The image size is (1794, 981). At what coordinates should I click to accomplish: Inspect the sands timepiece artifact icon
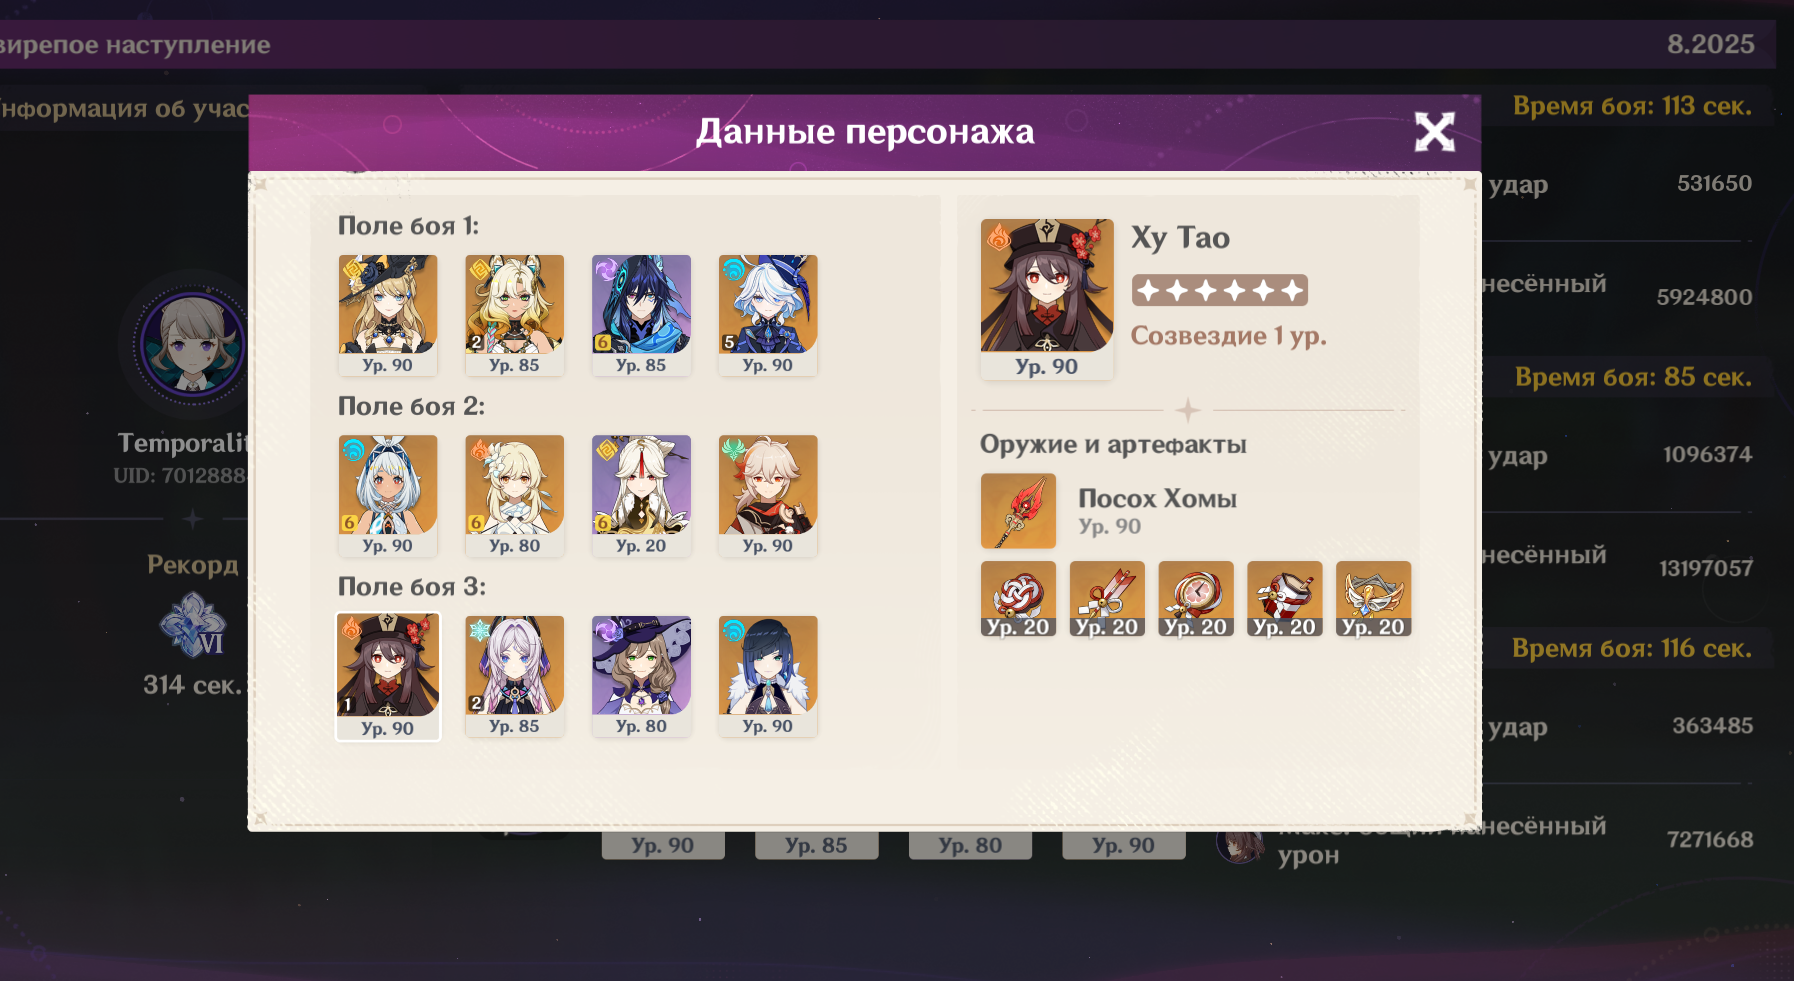point(1196,598)
